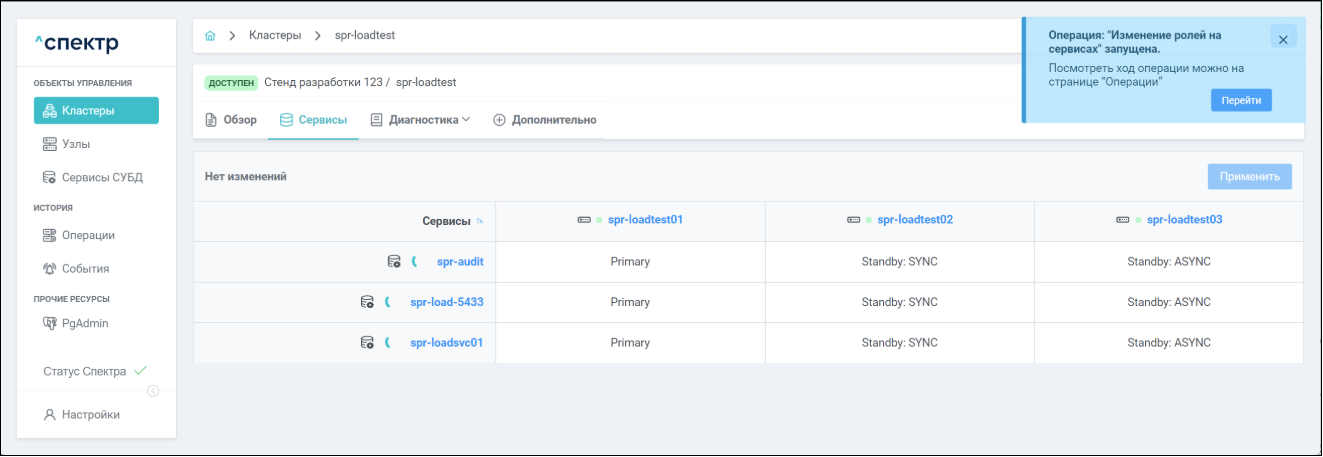
Task: Select Standby: ASYNC cell for spr-loadsvc01
Action: point(1168,343)
